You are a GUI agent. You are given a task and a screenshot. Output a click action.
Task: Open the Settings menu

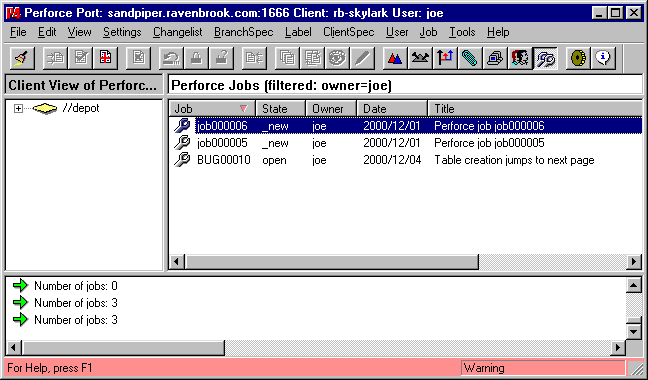tap(122, 32)
